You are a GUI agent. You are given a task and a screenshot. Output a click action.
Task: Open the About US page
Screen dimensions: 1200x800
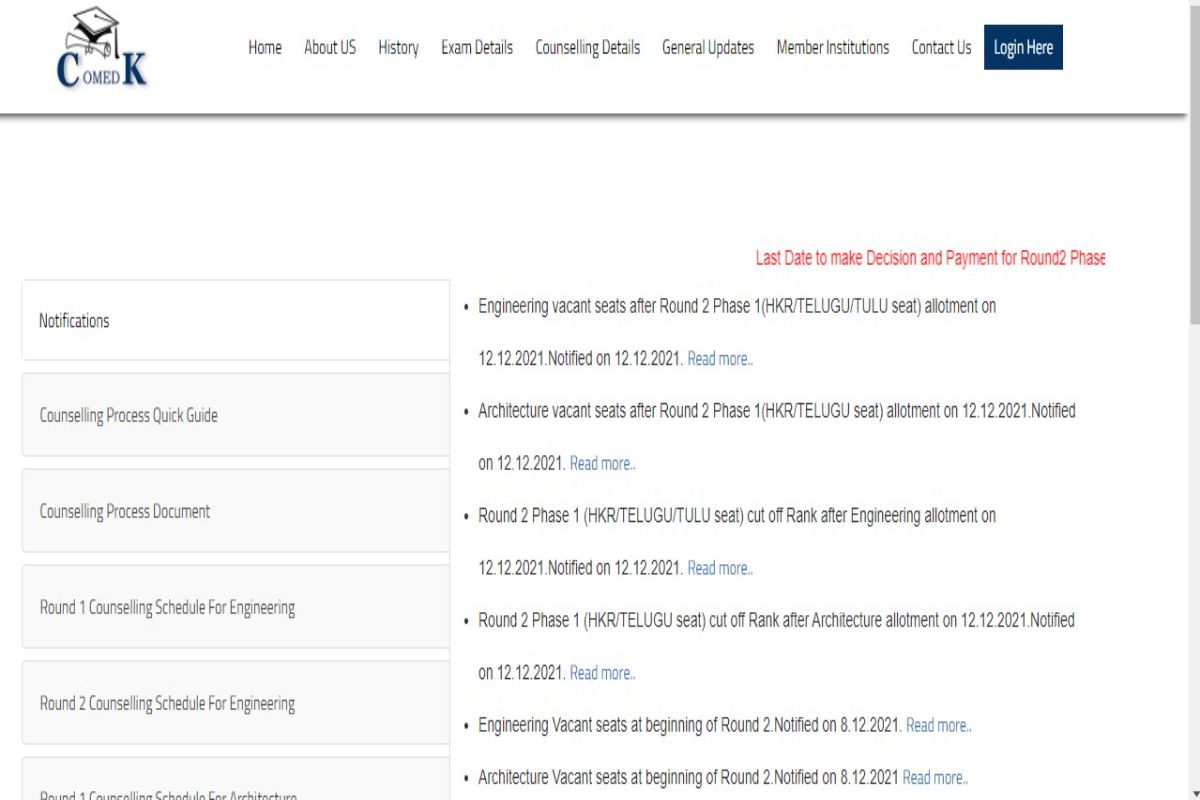(x=329, y=47)
